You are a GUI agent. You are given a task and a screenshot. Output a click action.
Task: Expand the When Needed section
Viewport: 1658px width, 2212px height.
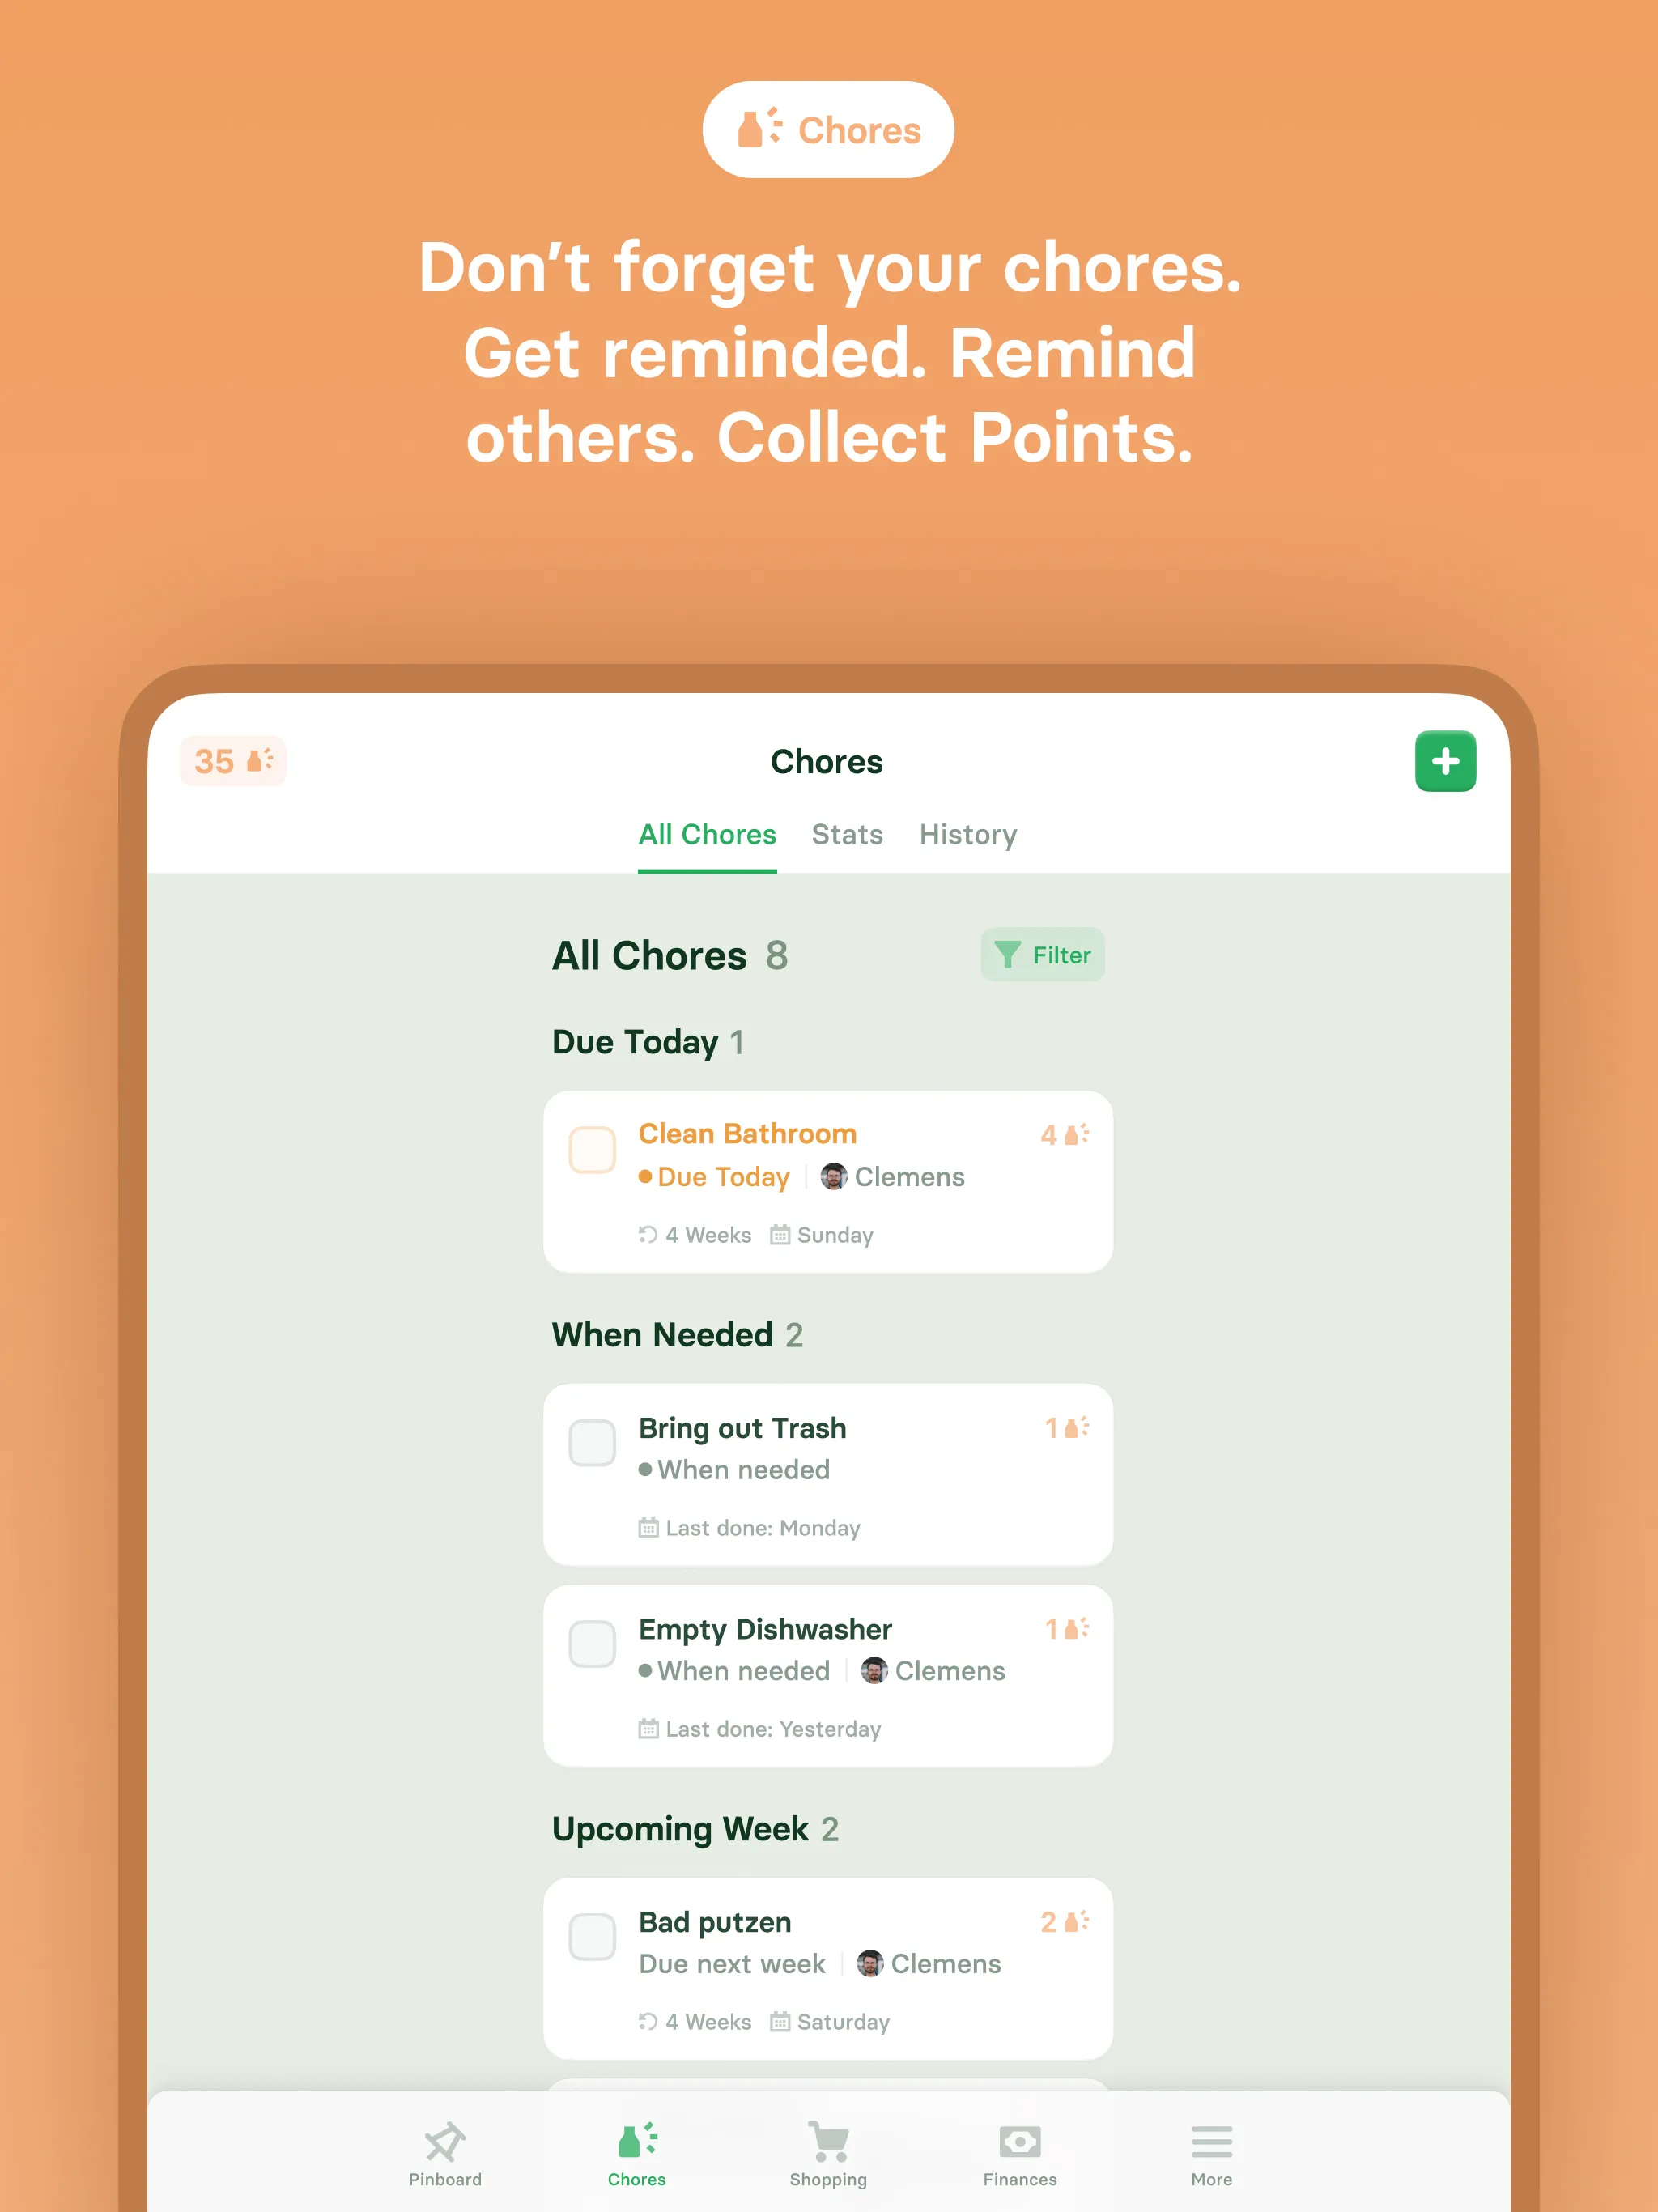(678, 1334)
